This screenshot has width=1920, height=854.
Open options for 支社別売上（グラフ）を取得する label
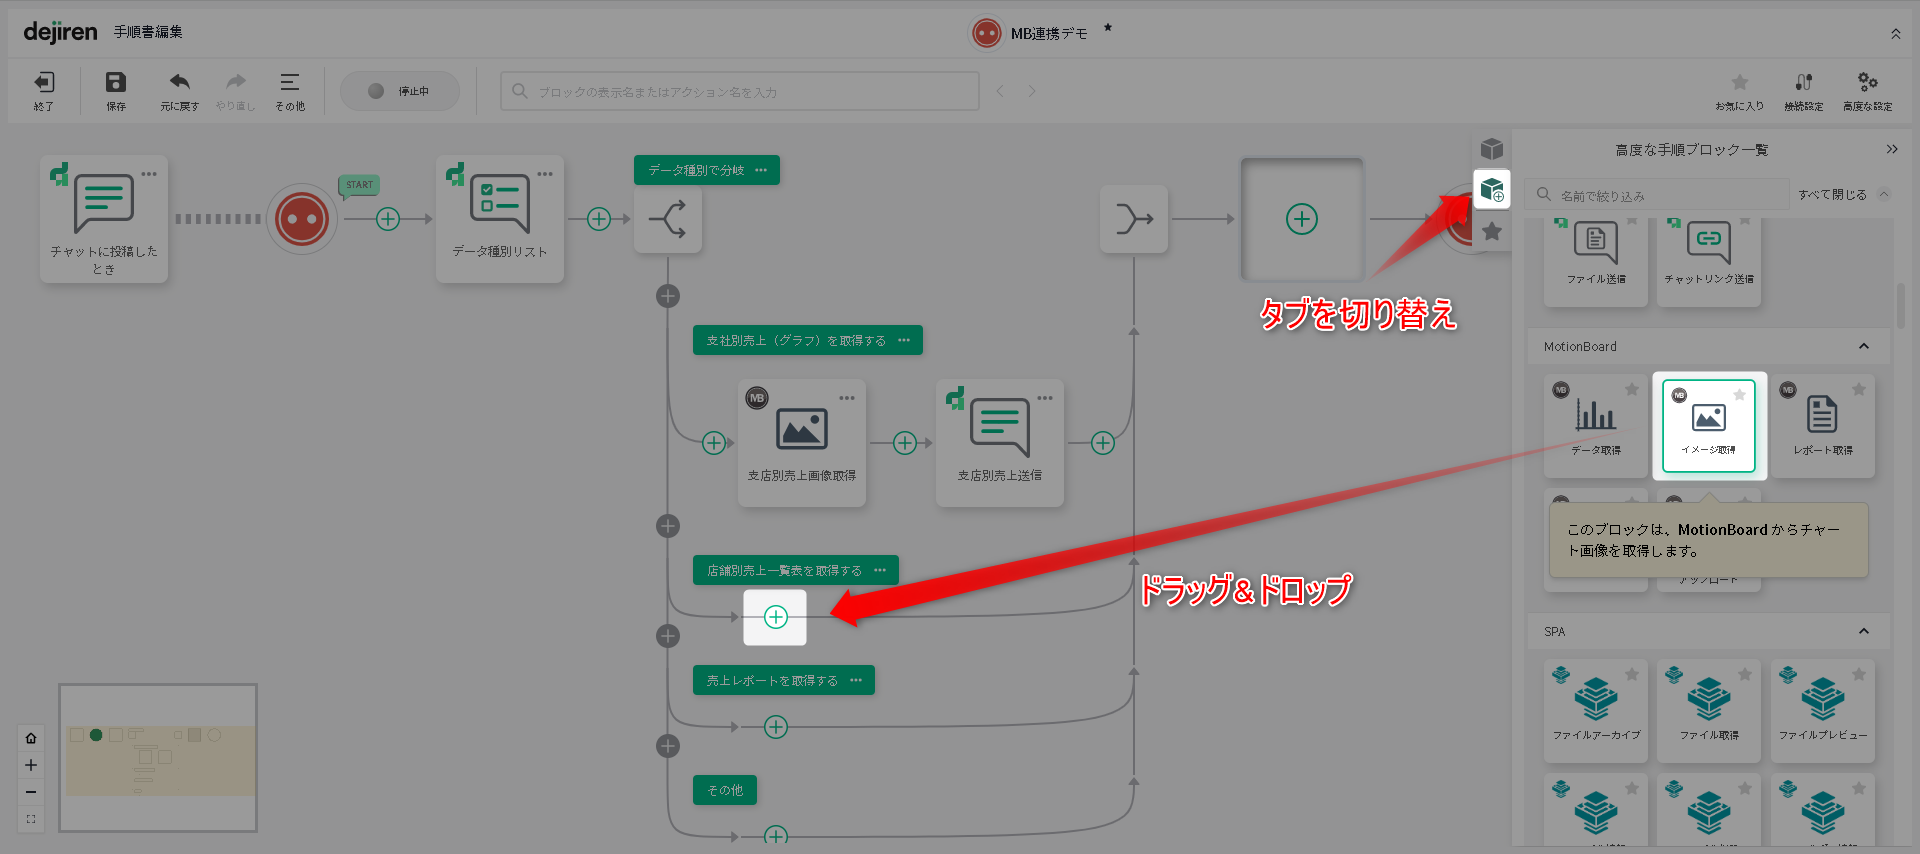point(904,340)
